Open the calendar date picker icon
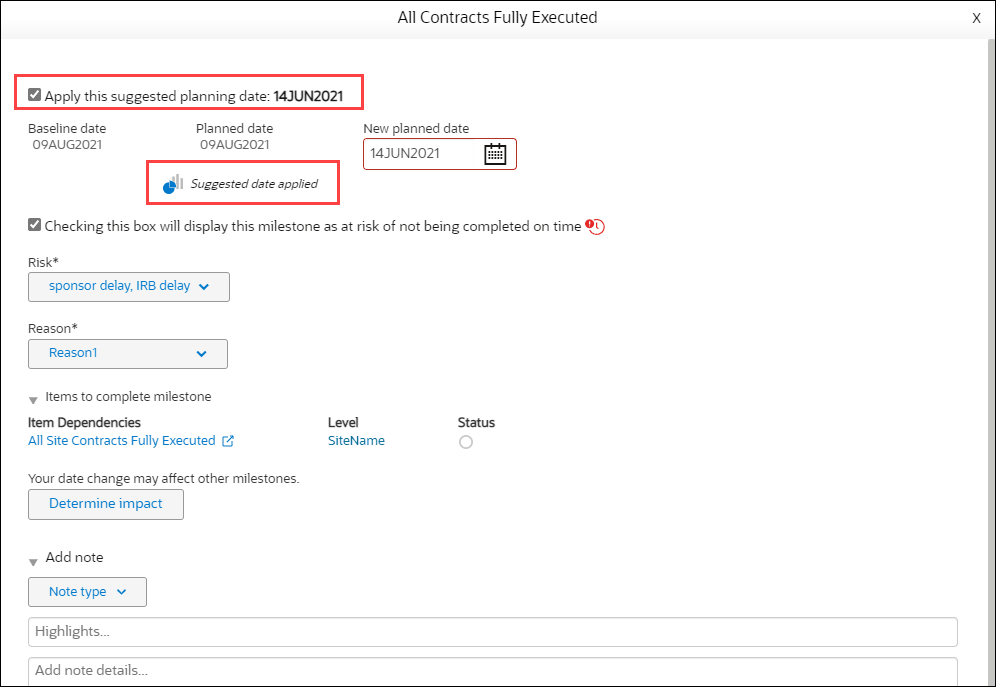The width and height of the screenshot is (996, 687). [495, 154]
